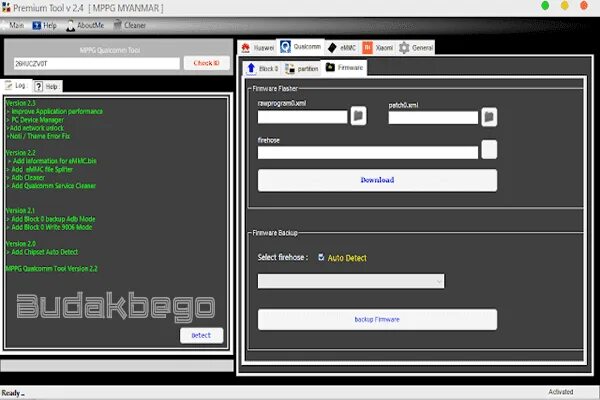This screenshot has width=600, height=400.
Task: Close window with red button
Action: pyautogui.click(x=584, y=6)
